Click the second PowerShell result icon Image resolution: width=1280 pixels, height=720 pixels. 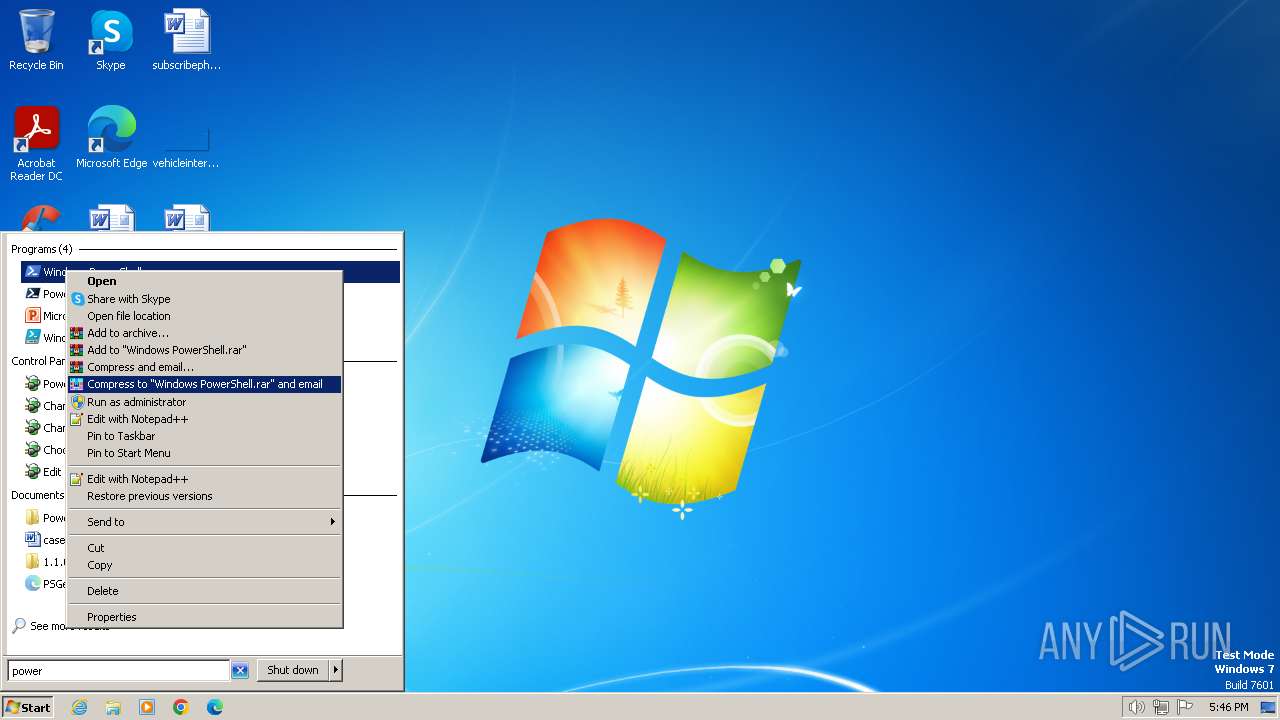click(32, 294)
